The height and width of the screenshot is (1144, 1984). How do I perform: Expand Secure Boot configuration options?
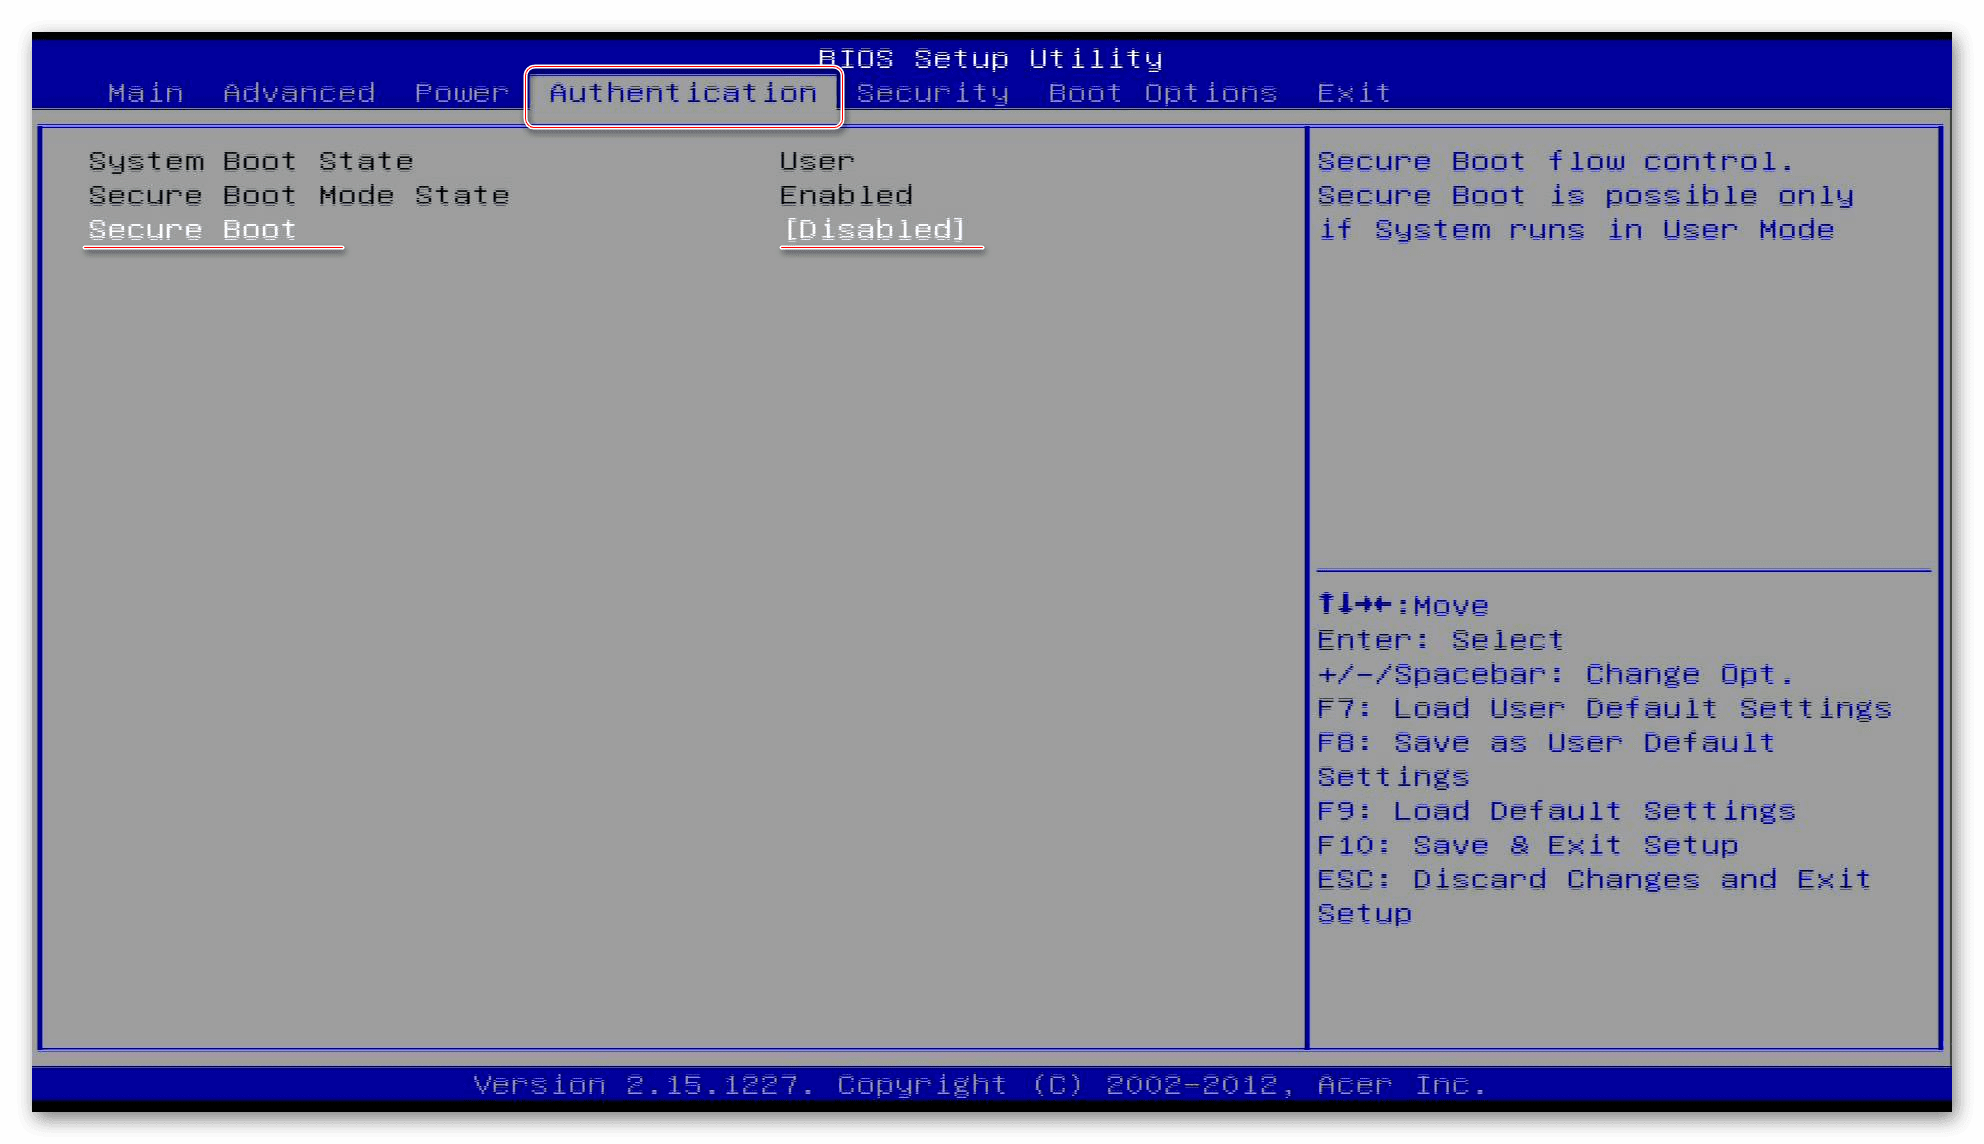[191, 229]
